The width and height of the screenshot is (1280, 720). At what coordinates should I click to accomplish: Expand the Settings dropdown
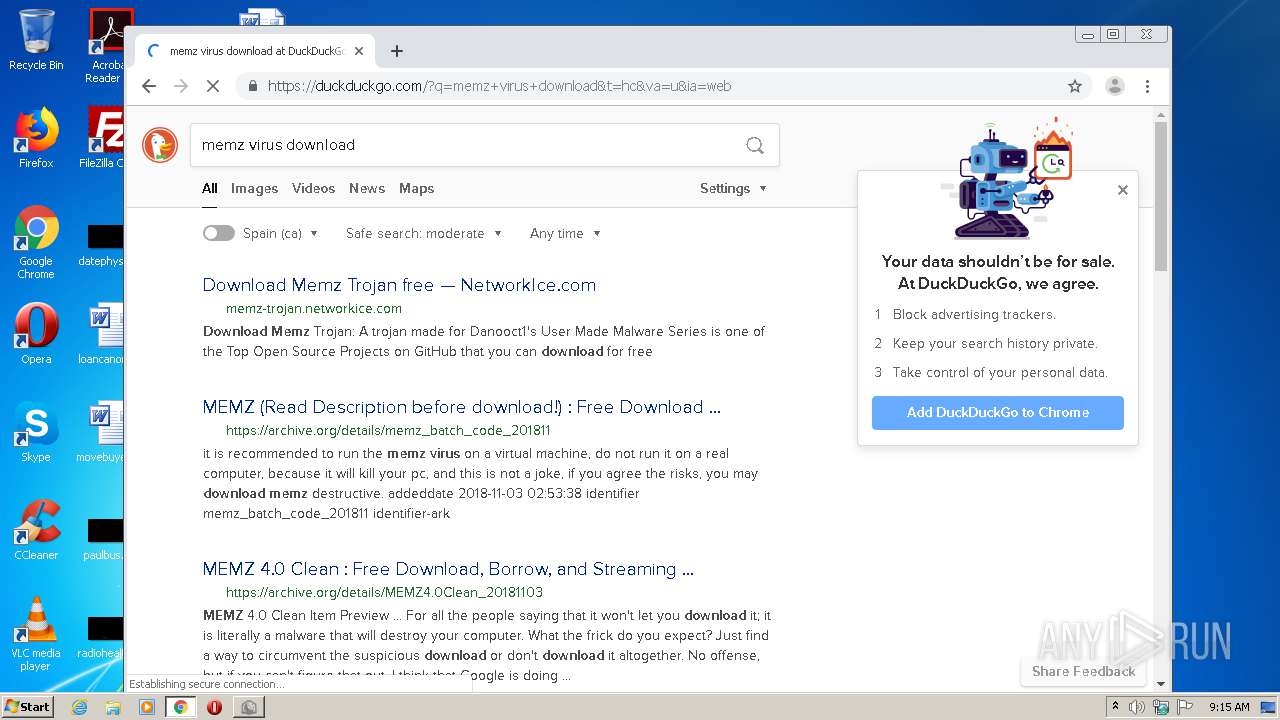(x=733, y=188)
